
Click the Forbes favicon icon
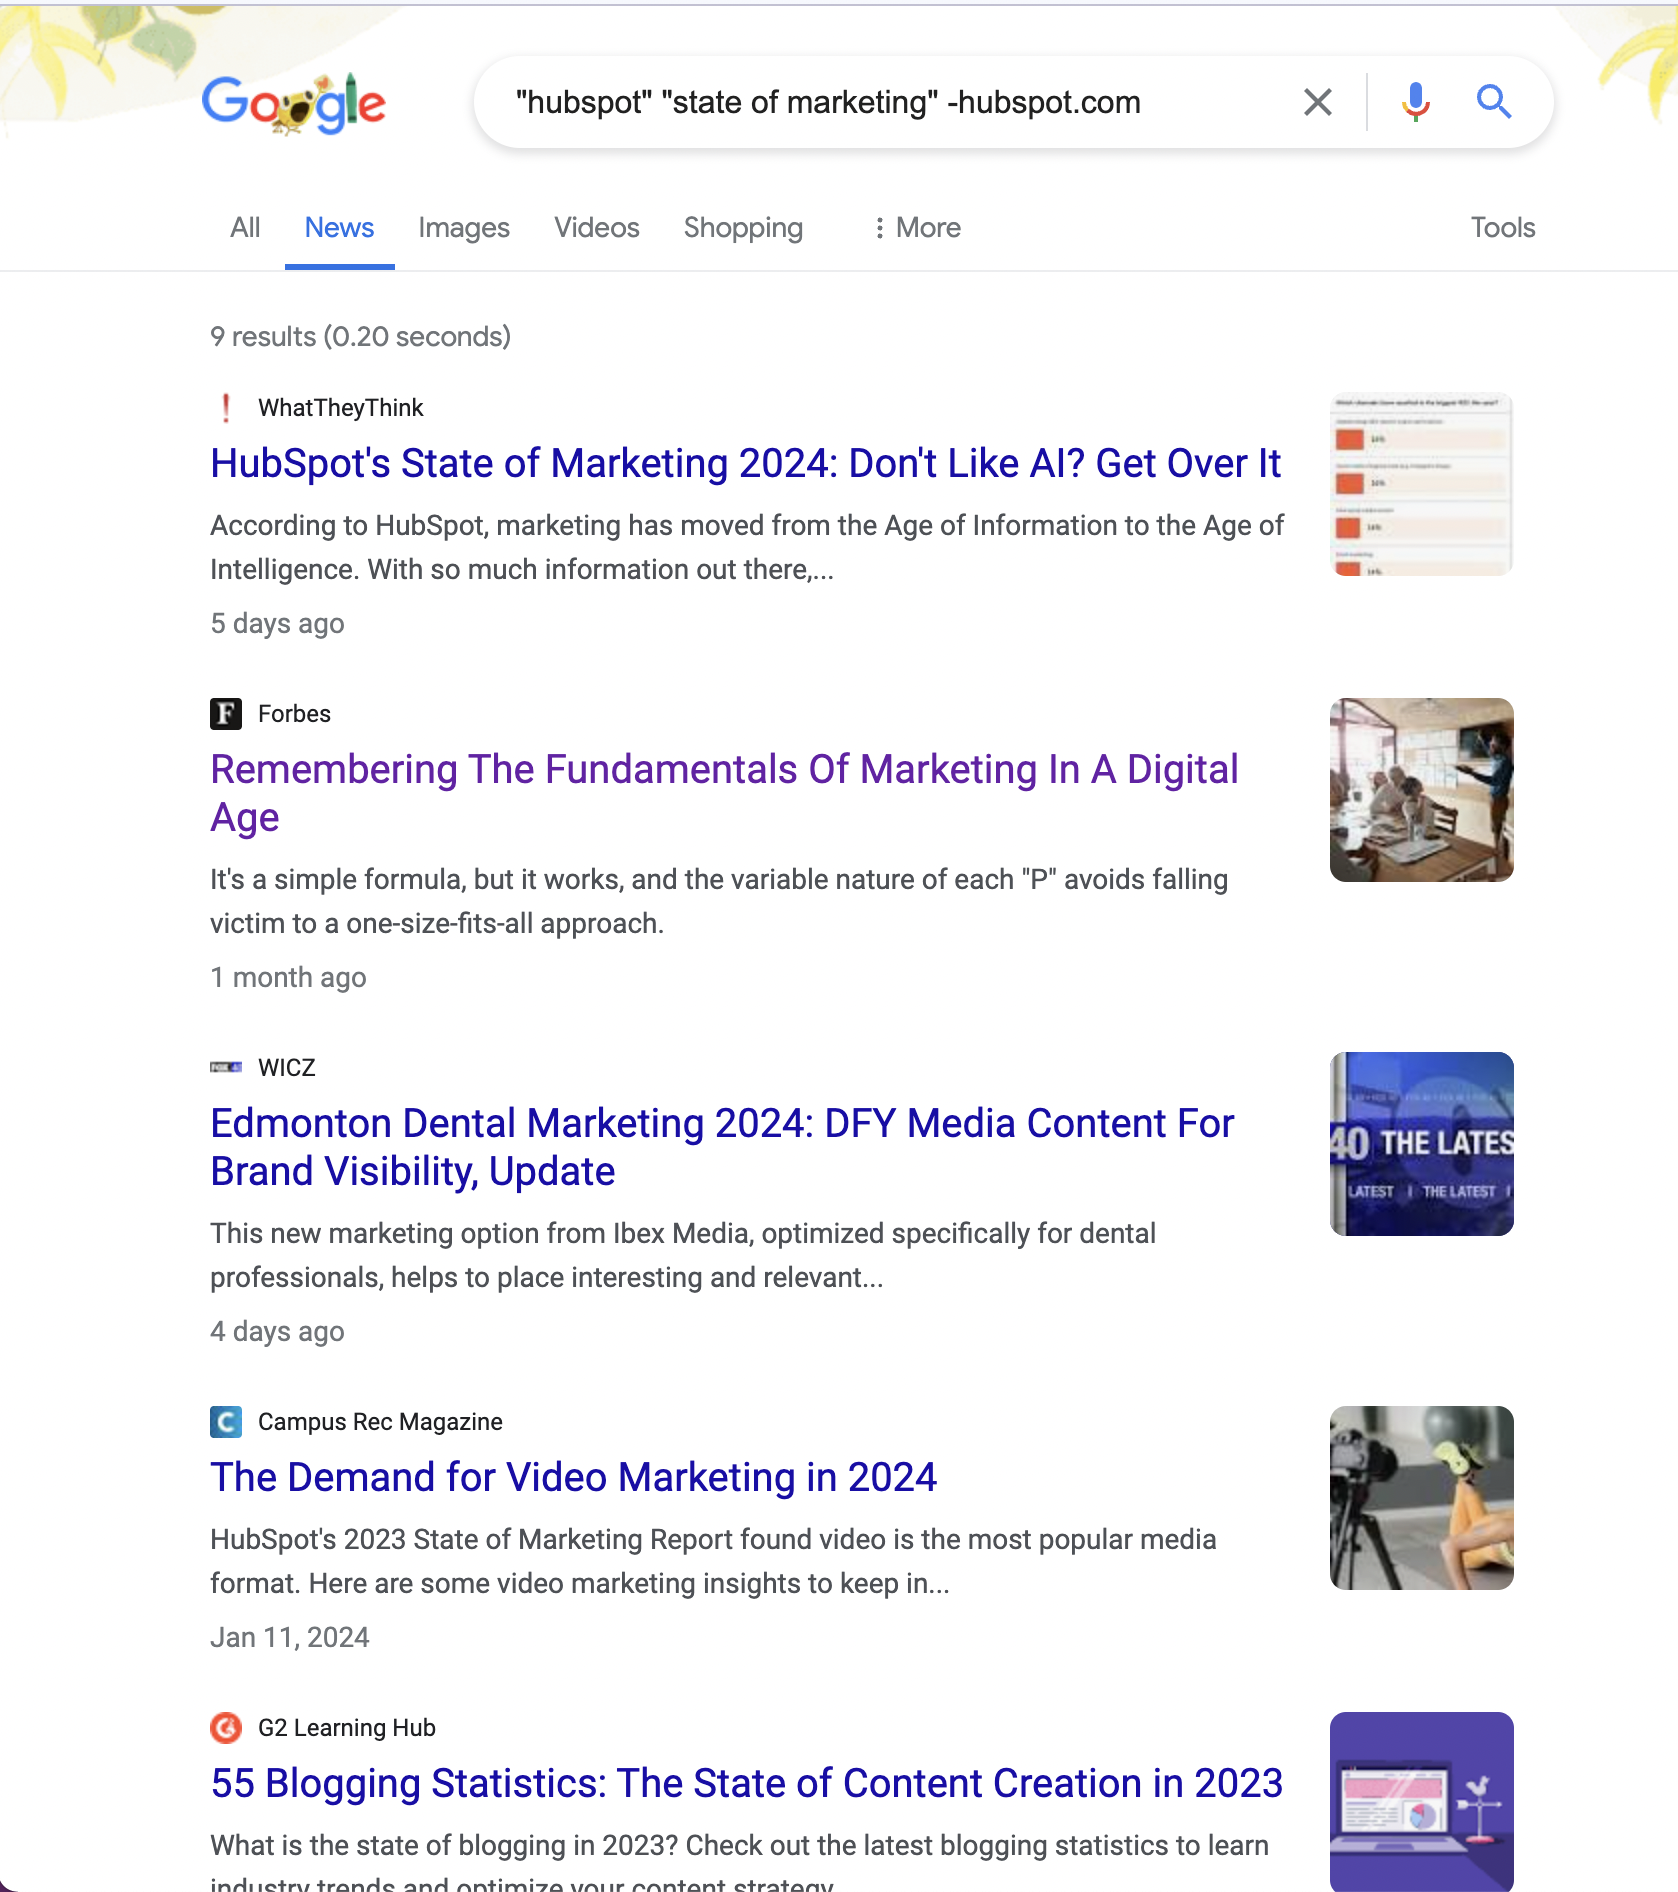tap(226, 714)
